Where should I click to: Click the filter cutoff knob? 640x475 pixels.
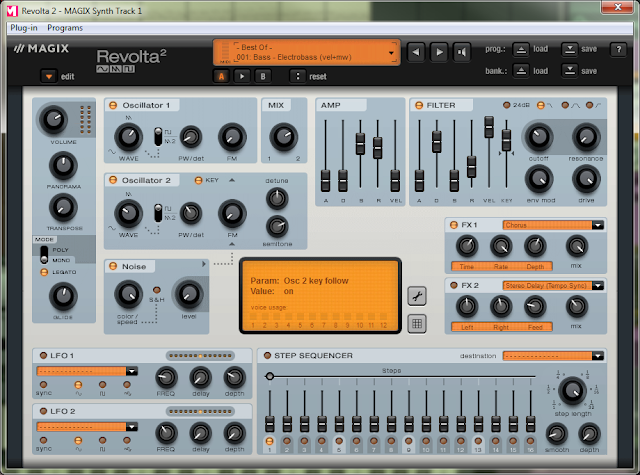click(539, 137)
